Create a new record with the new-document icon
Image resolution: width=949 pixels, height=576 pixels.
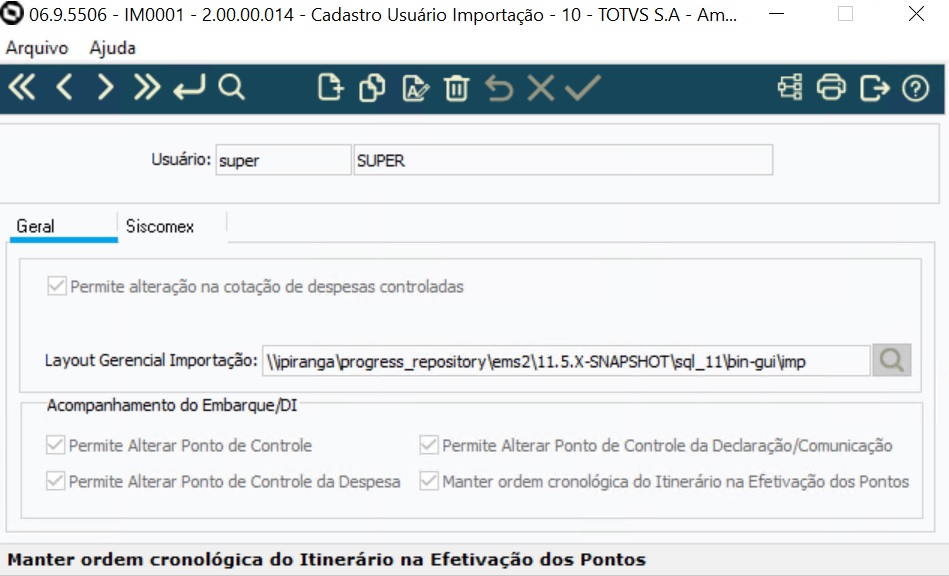click(x=330, y=88)
